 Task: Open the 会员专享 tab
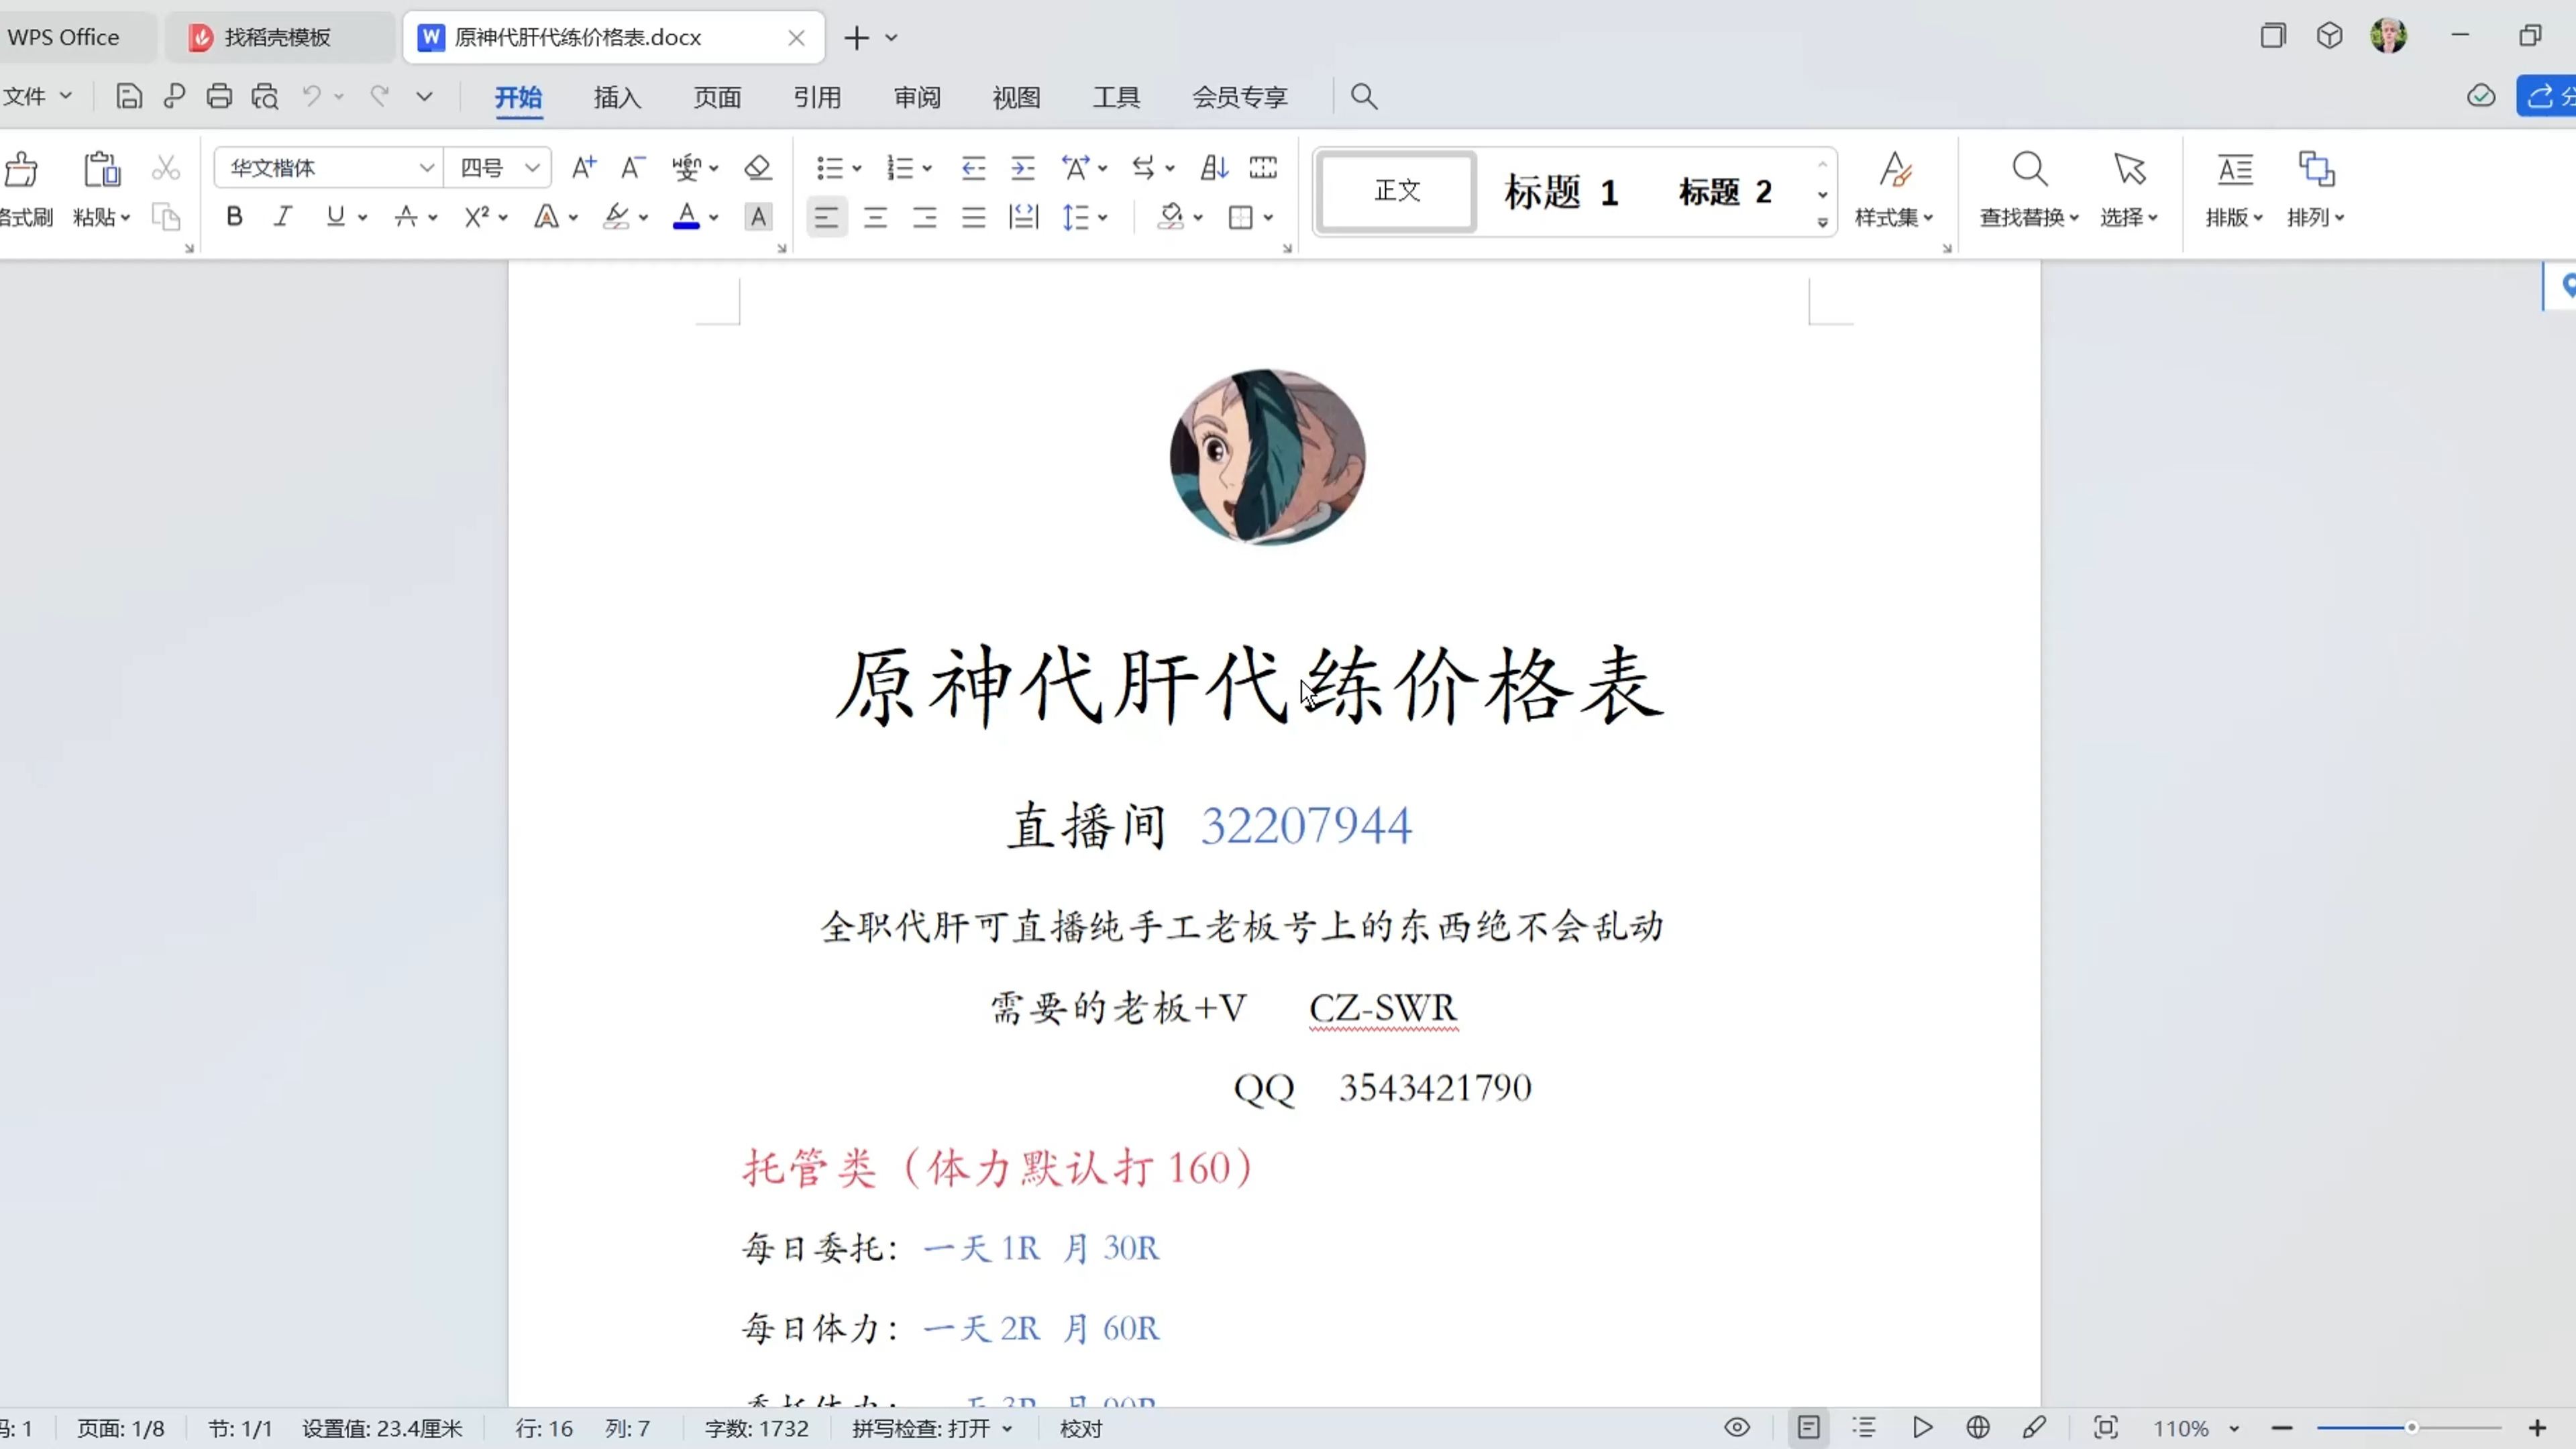(x=1240, y=97)
